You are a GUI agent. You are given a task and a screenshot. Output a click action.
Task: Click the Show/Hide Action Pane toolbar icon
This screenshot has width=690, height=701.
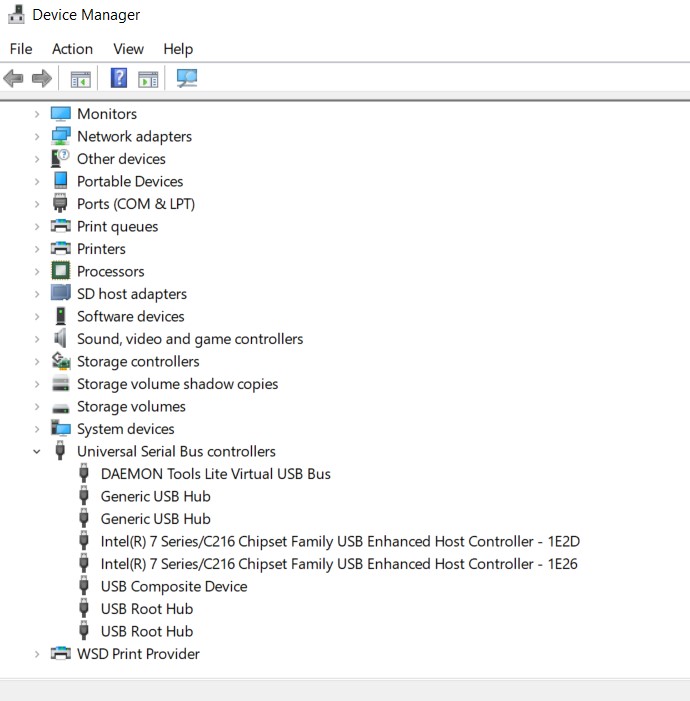pyautogui.click(x=148, y=79)
